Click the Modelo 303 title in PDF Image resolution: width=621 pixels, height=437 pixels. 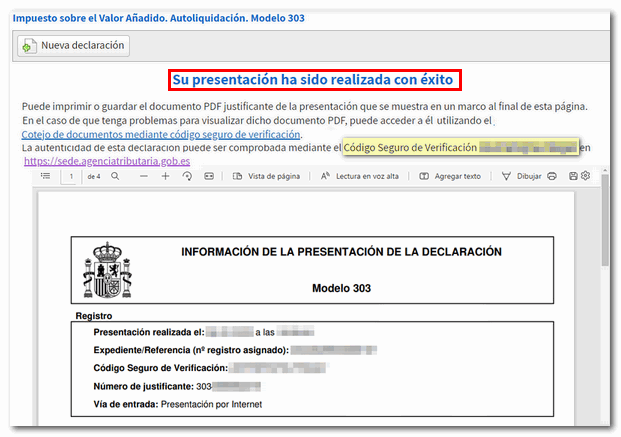tap(341, 288)
